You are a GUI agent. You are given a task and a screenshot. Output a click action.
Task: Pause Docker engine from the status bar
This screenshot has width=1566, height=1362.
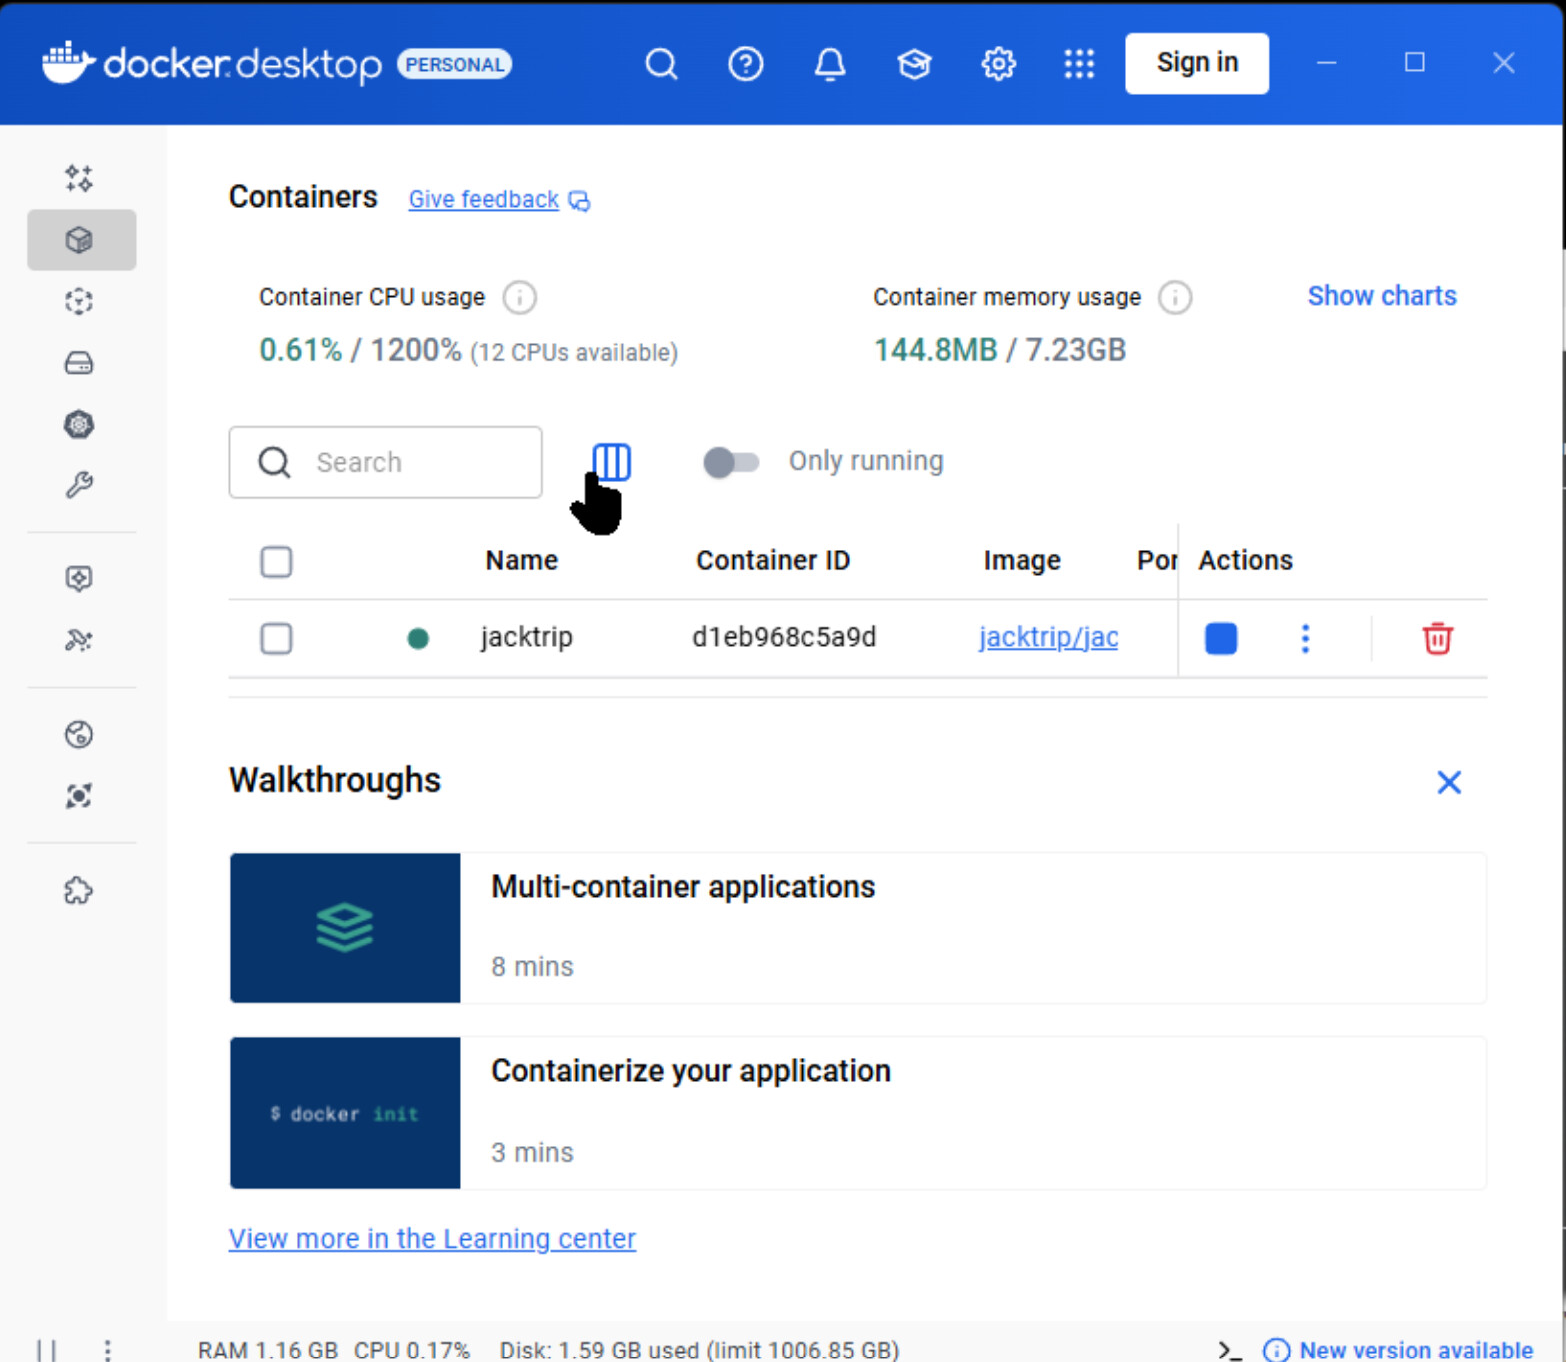click(46, 1350)
